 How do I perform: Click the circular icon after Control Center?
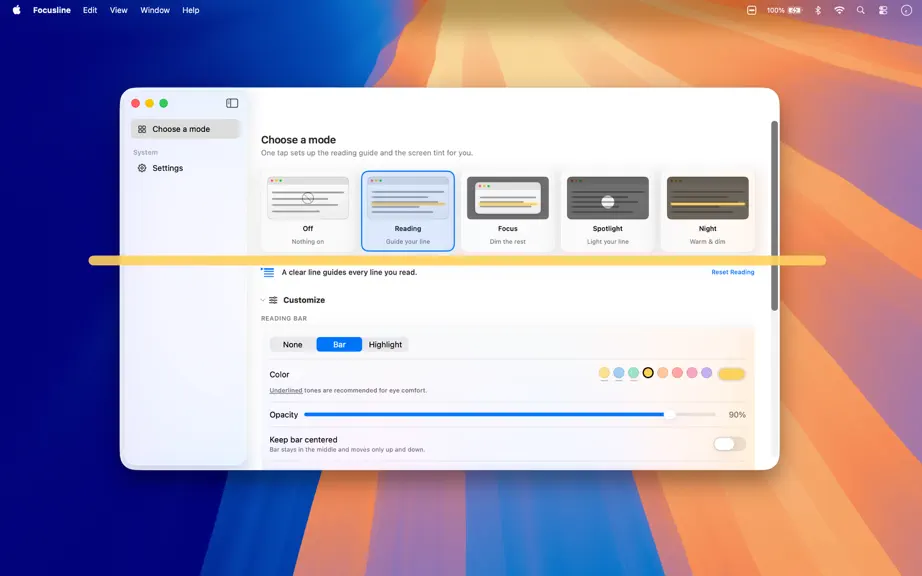pyautogui.click(x=906, y=10)
